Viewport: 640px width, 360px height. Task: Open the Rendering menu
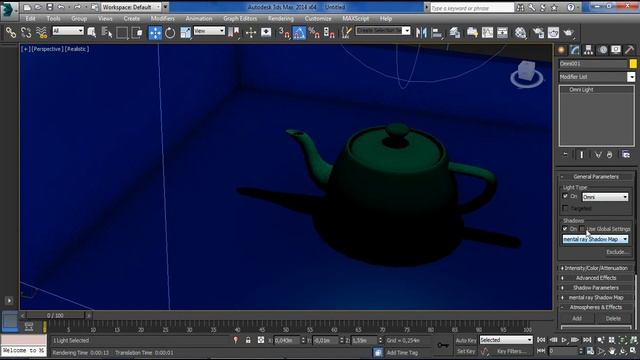[x=281, y=19]
